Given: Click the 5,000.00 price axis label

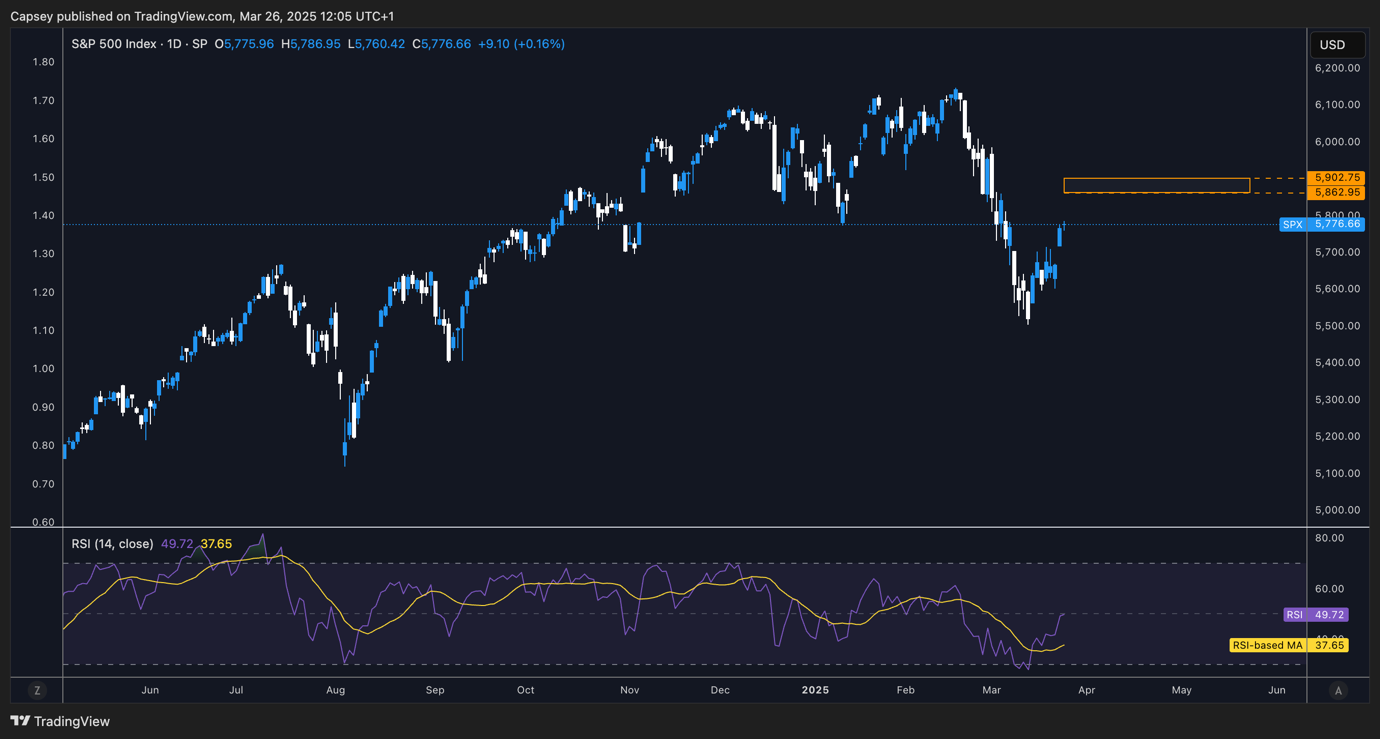Looking at the screenshot, I should point(1337,510).
